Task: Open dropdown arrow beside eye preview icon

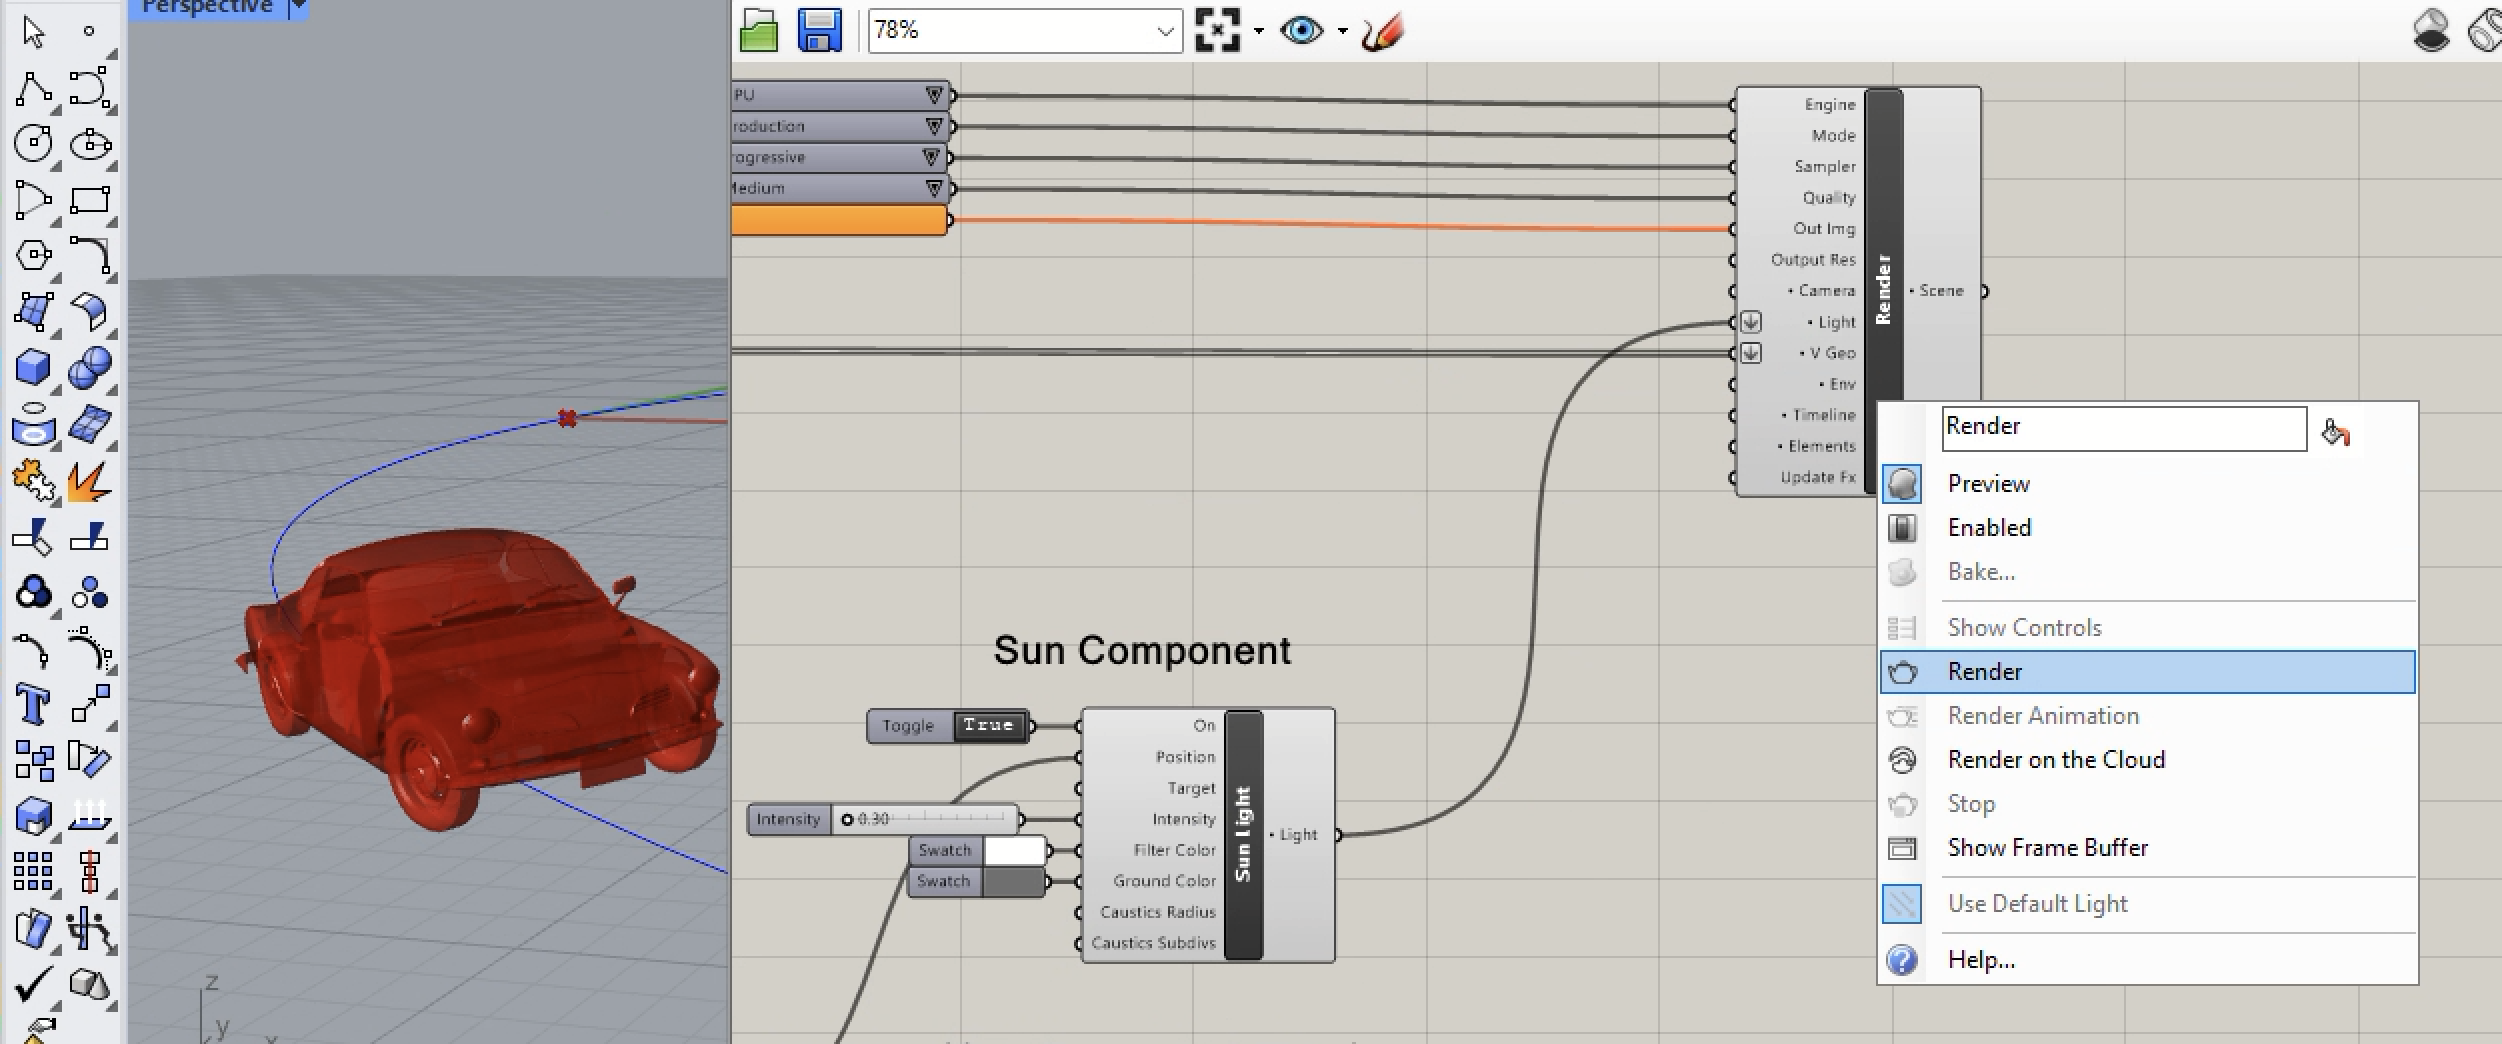Action: [1342, 31]
